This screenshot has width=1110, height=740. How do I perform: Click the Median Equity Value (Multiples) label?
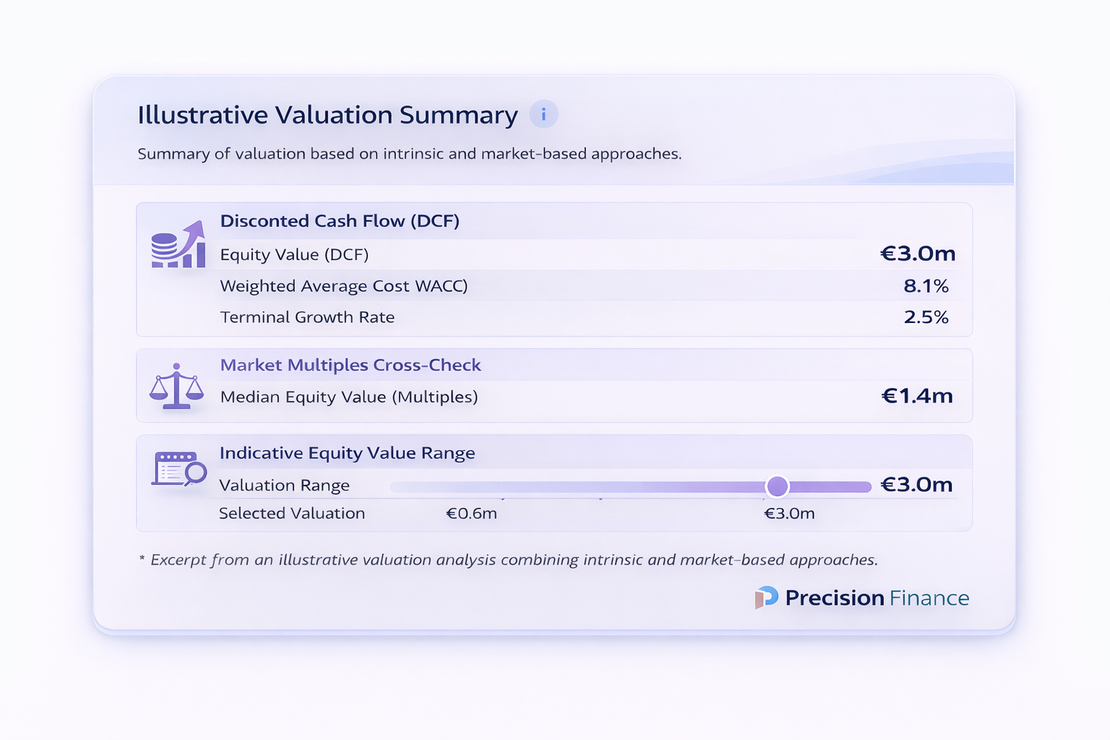pyautogui.click(x=349, y=397)
